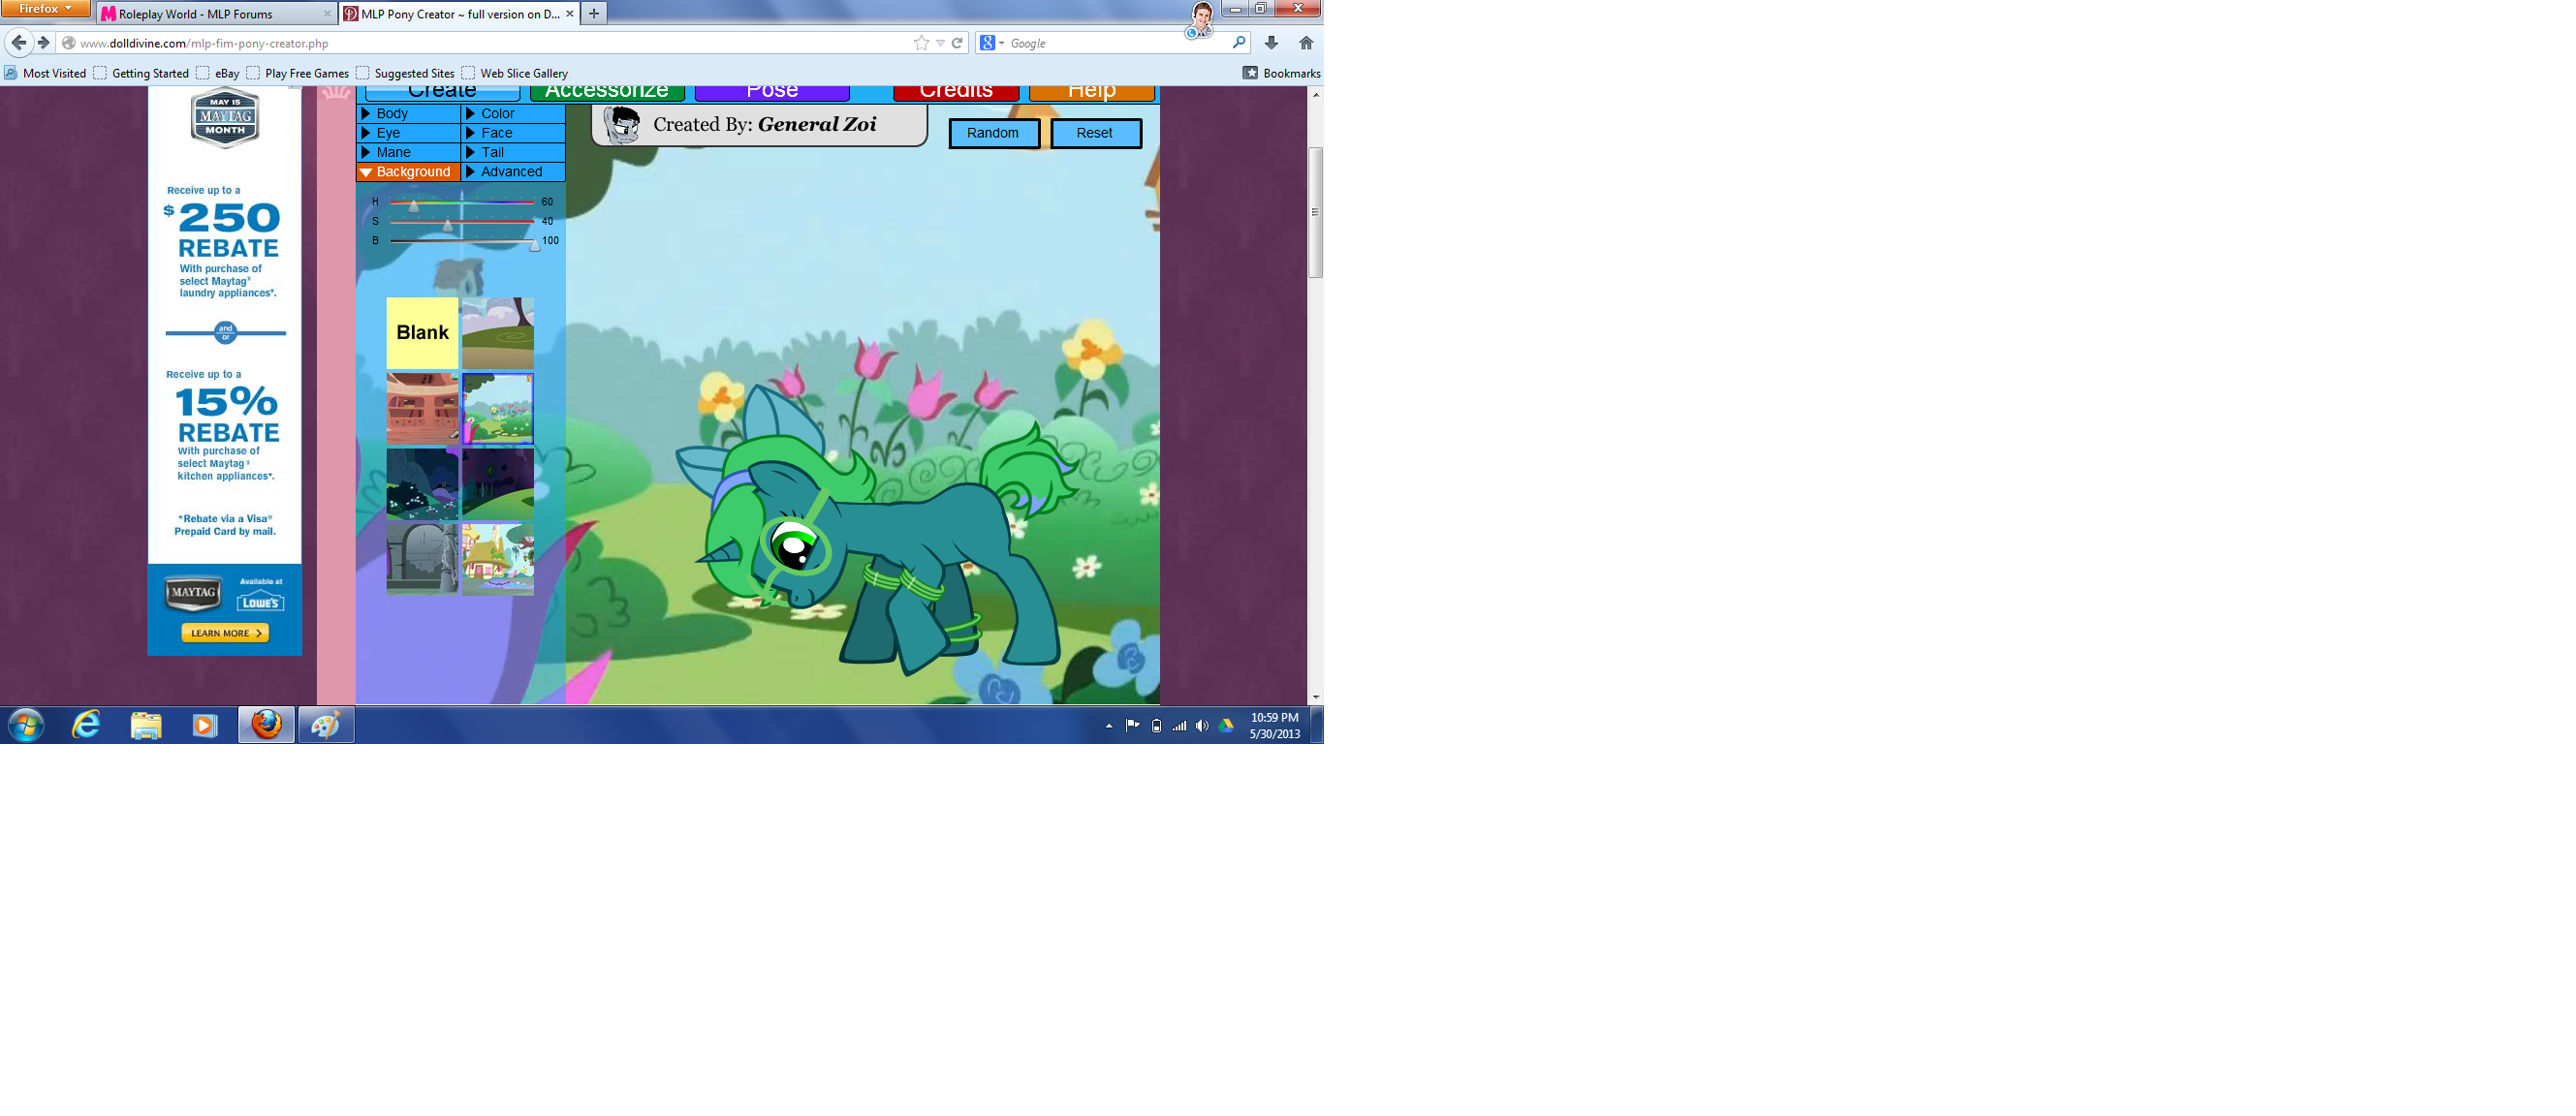The width and height of the screenshot is (2576, 1116).
Task: Select the dark night forest background thumbnail
Action: point(422,483)
